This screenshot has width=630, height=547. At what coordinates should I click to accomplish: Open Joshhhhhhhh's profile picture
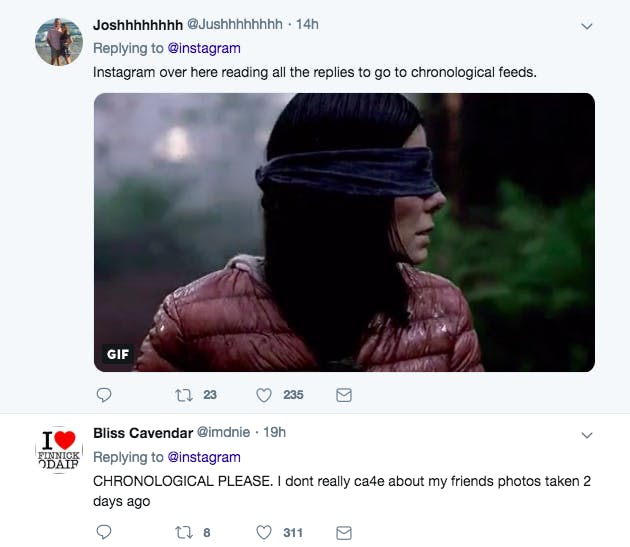pyautogui.click(x=59, y=41)
